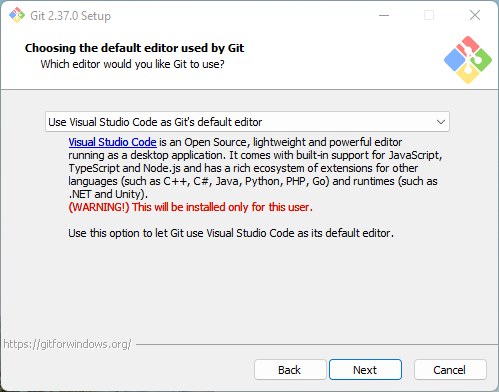Click the dropdown chevron arrow

441,122
